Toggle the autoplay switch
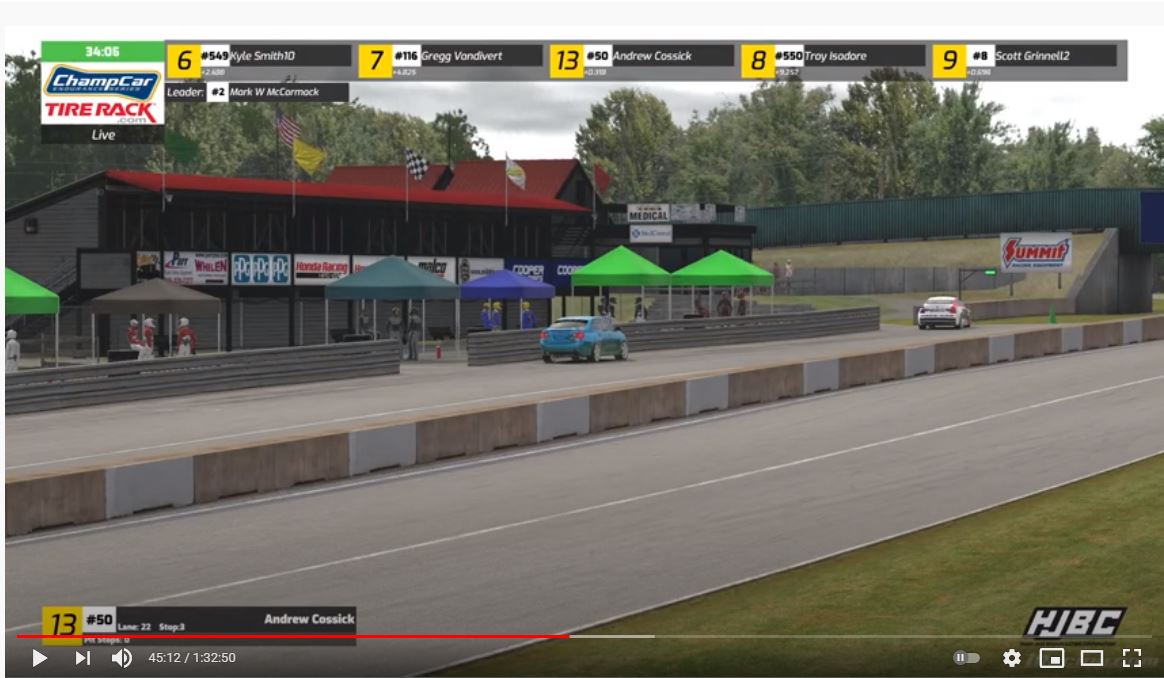 click(966, 658)
